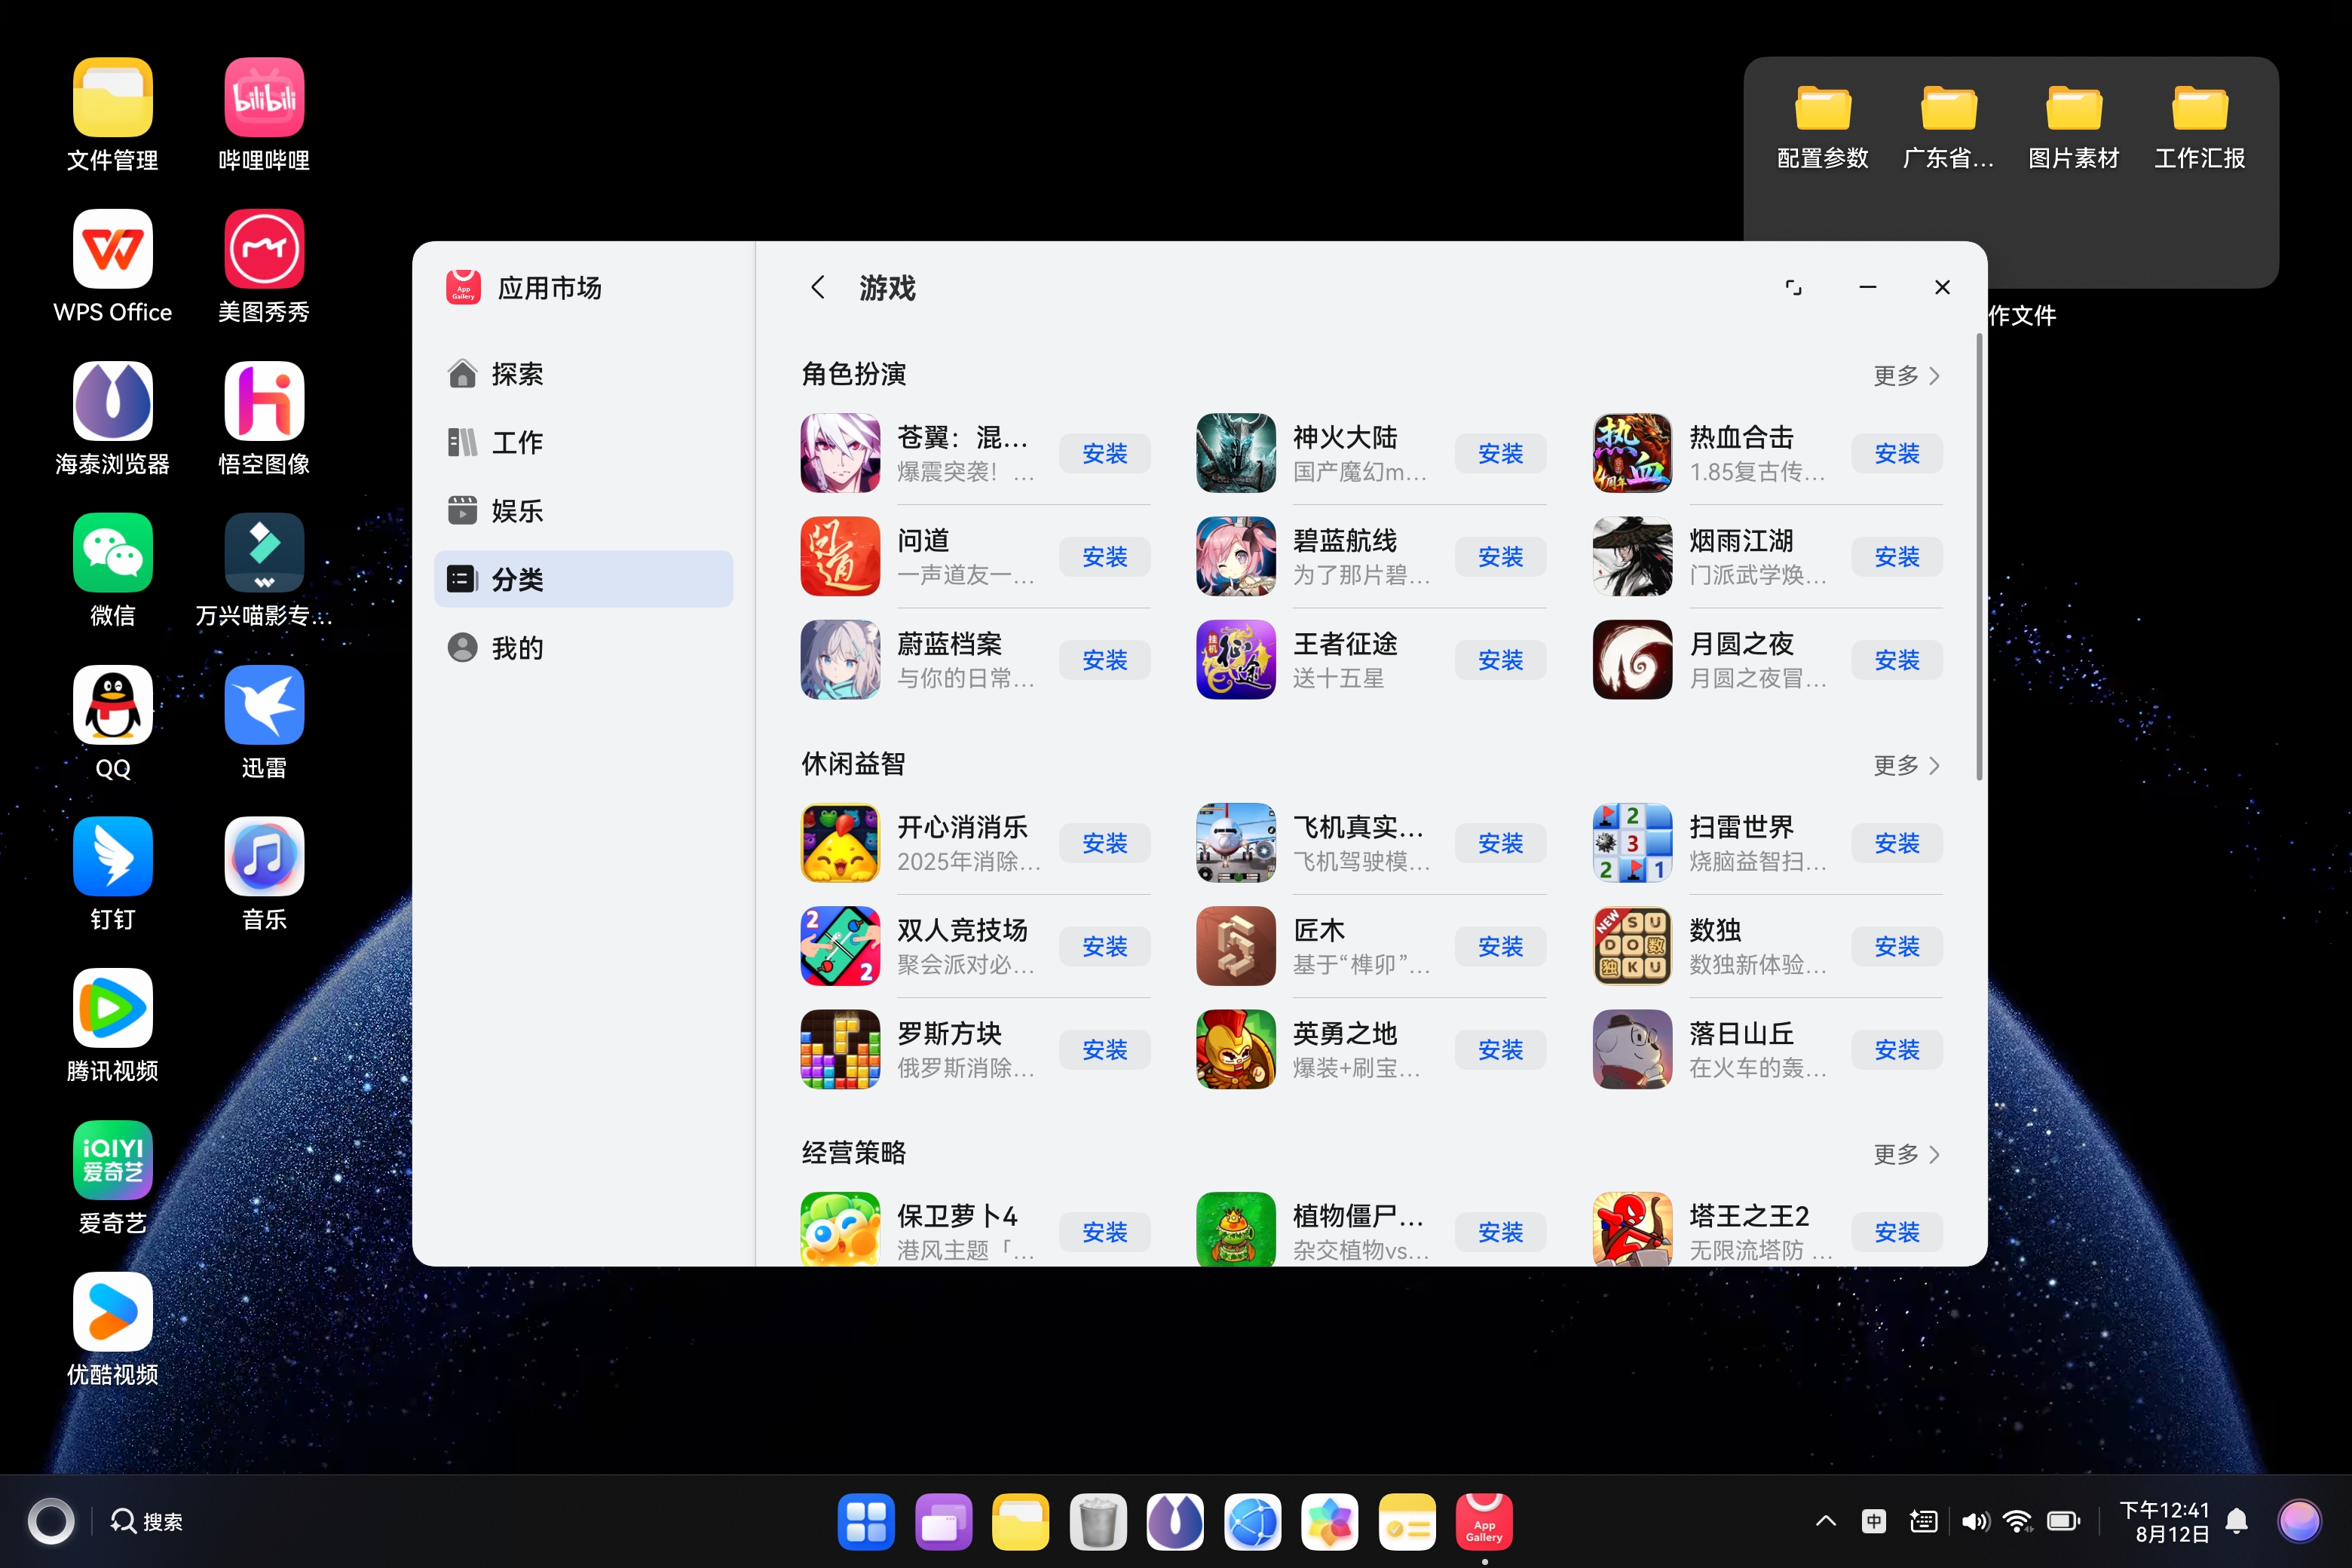Install 开心消消乐
Image resolution: width=2352 pixels, height=1568 pixels.
click(1104, 843)
